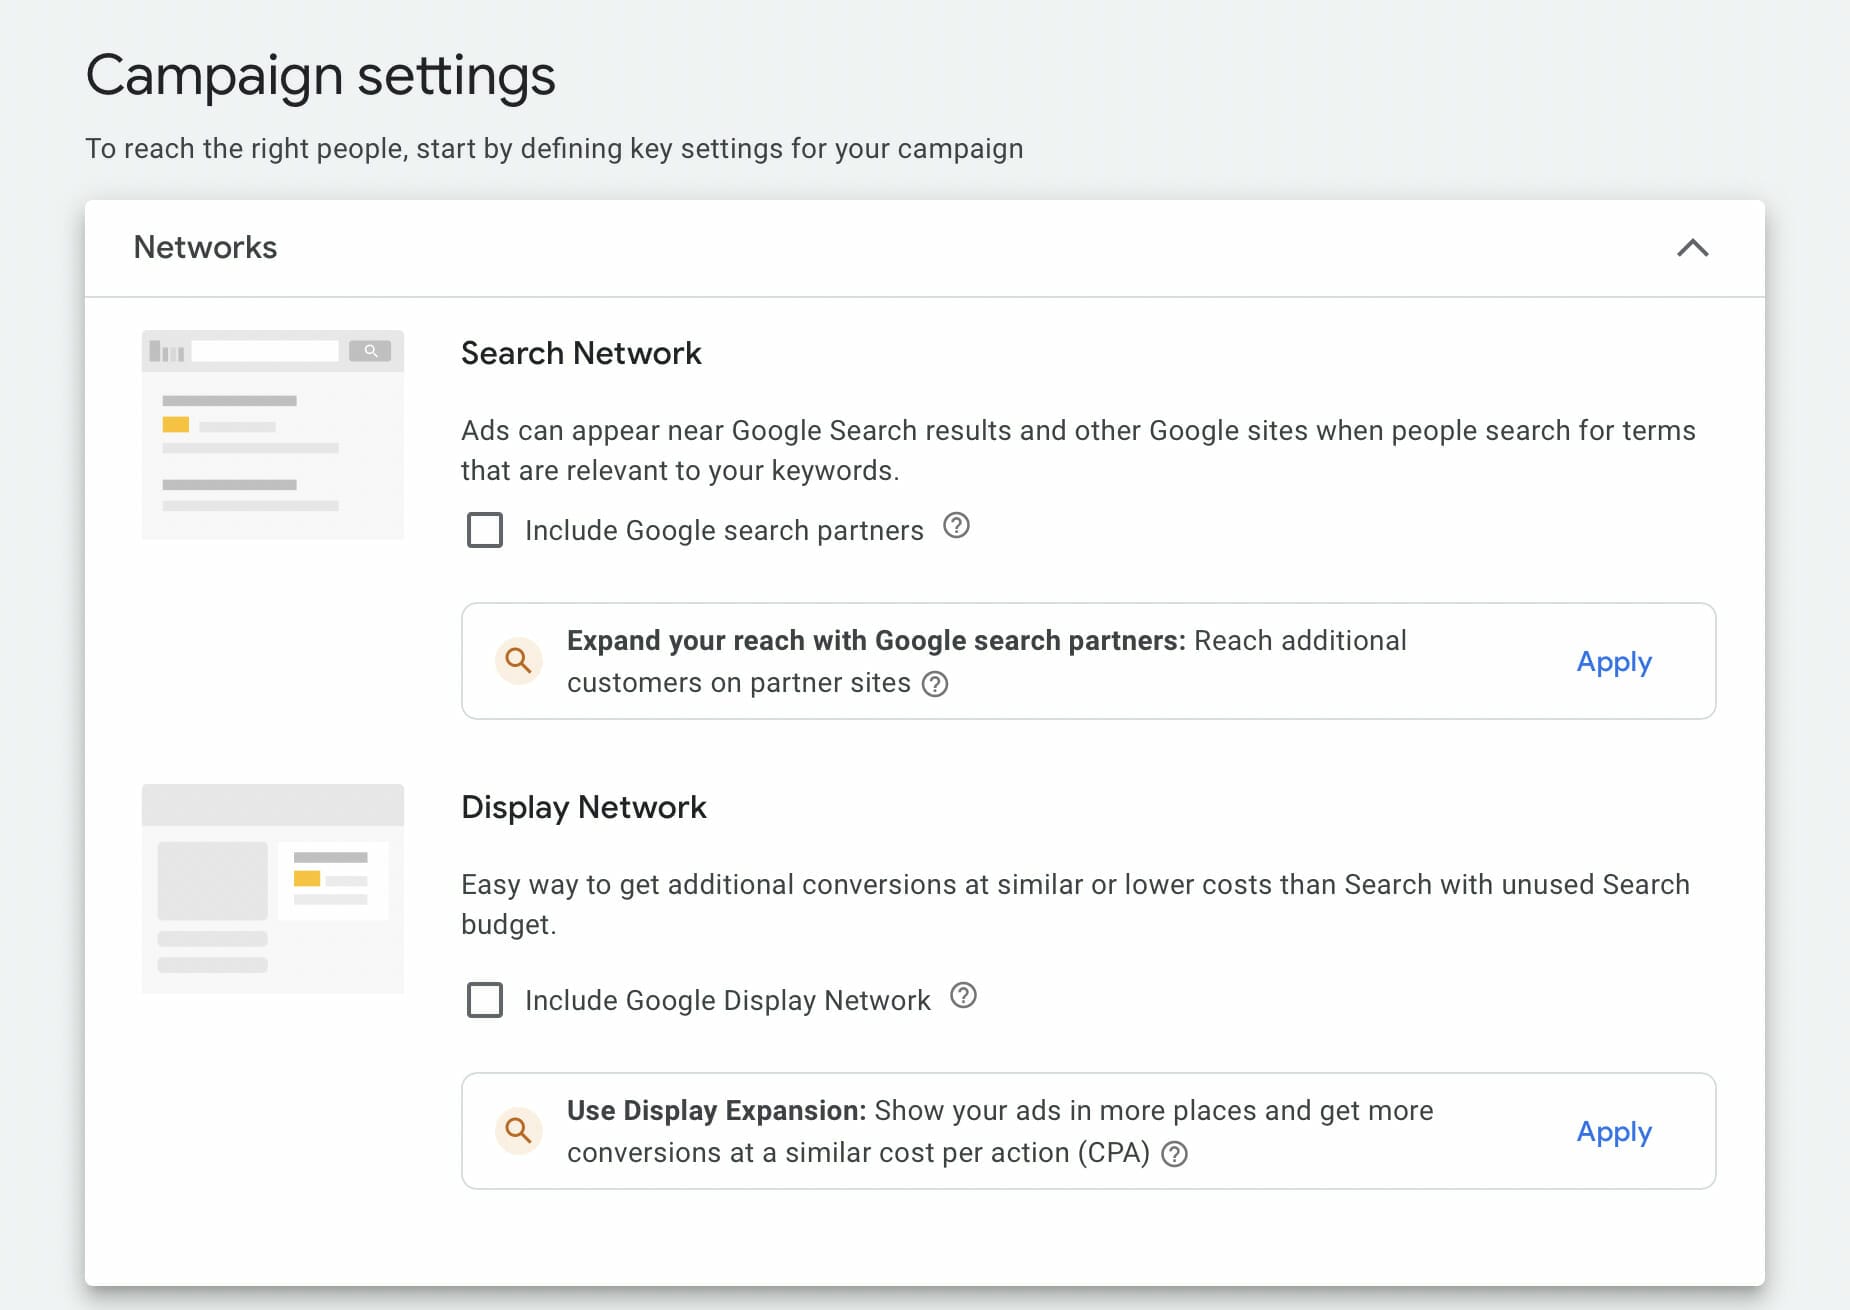This screenshot has height=1310, width=1850.
Task: Click the Networks section header
Action: click(205, 247)
